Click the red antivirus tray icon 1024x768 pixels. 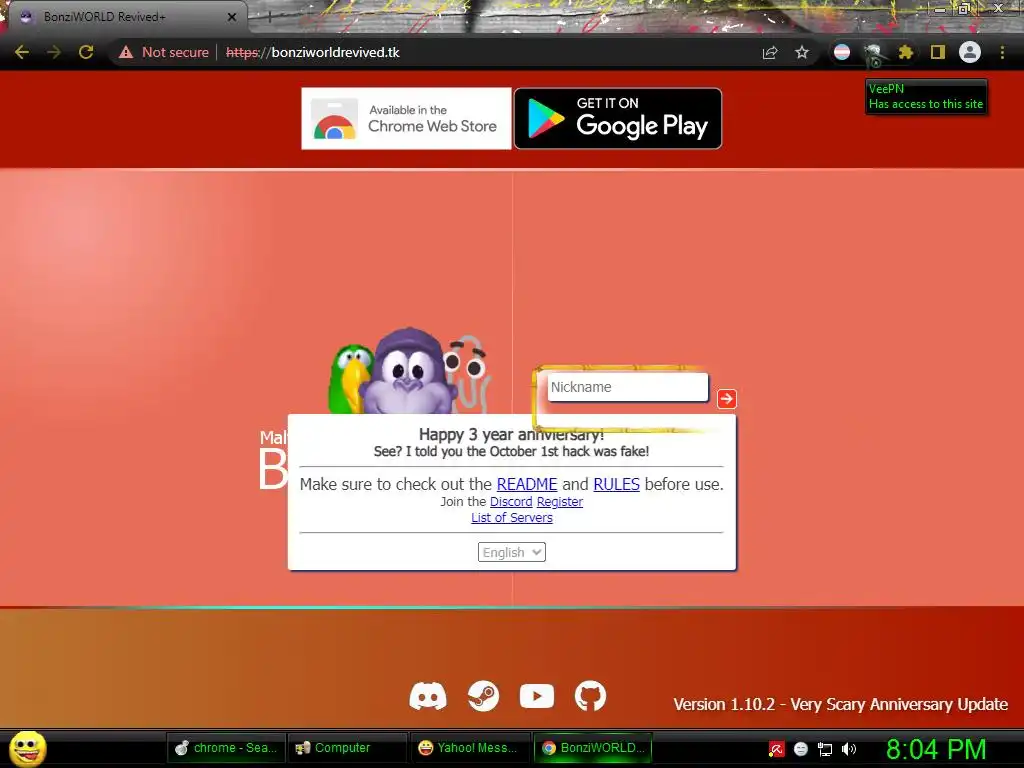[776, 749]
